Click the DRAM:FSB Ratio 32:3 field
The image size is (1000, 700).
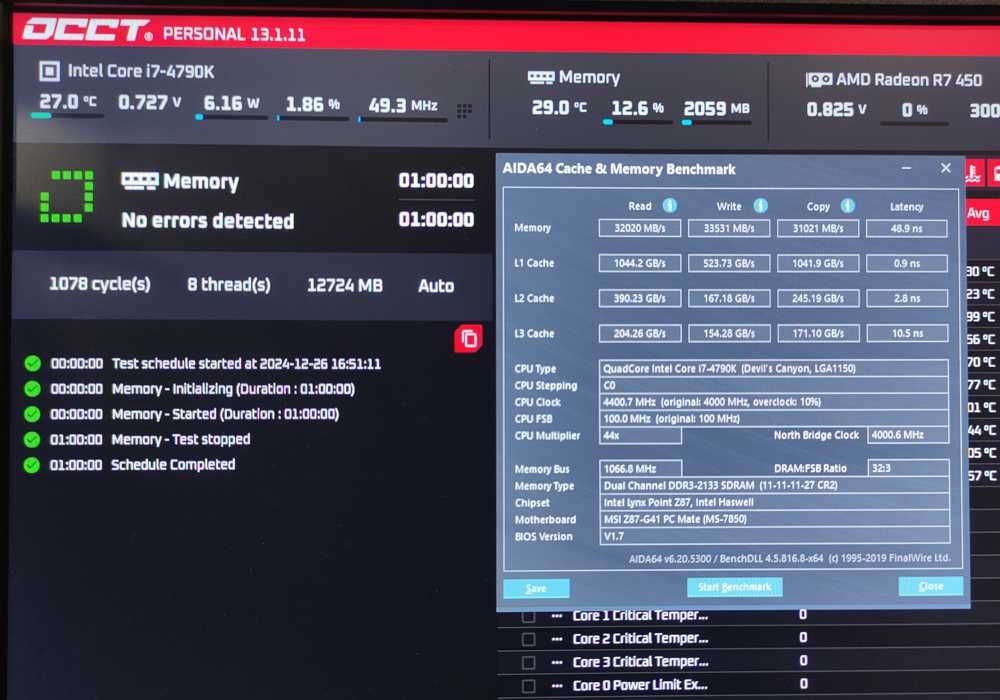coord(908,468)
